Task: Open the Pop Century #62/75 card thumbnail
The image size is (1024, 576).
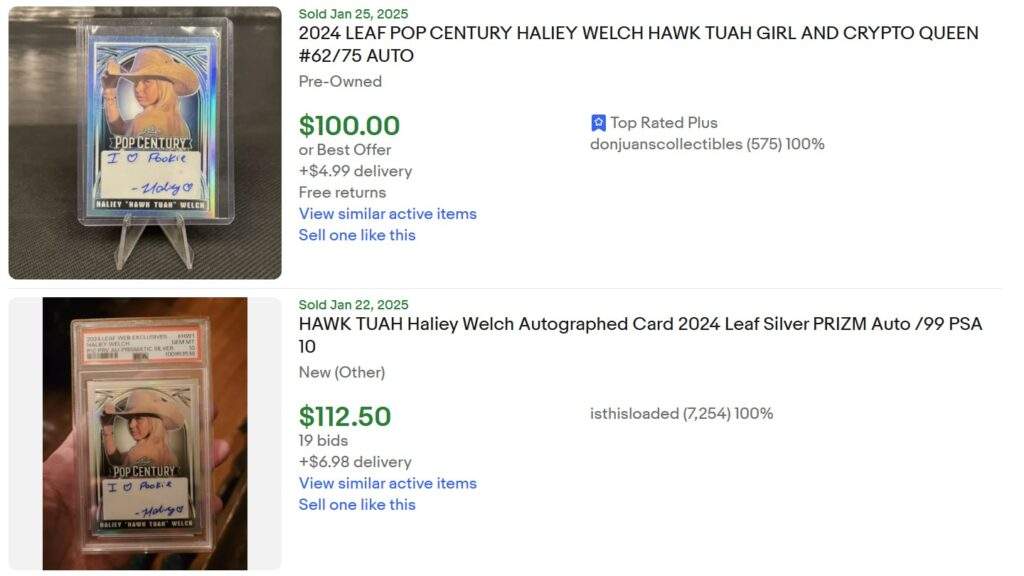Action: 145,143
